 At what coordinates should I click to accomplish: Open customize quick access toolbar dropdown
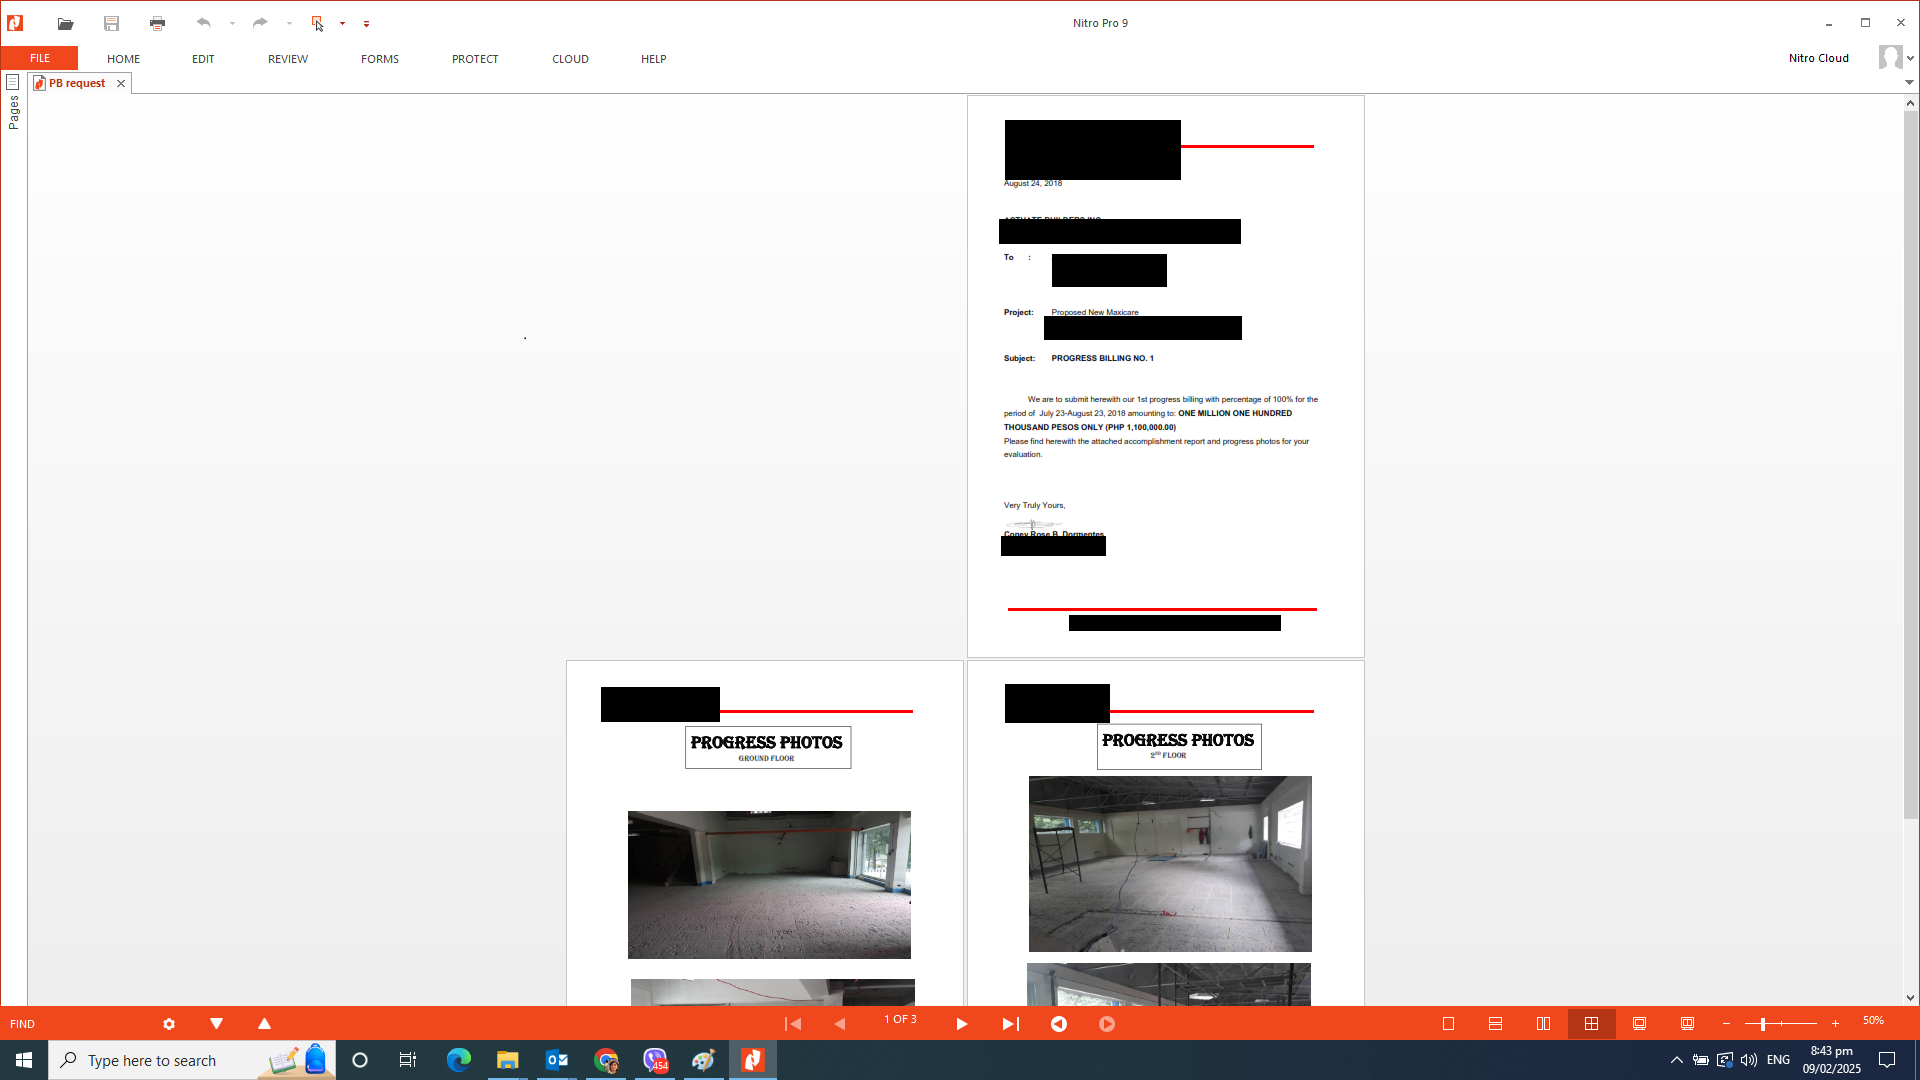(x=366, y=23)
